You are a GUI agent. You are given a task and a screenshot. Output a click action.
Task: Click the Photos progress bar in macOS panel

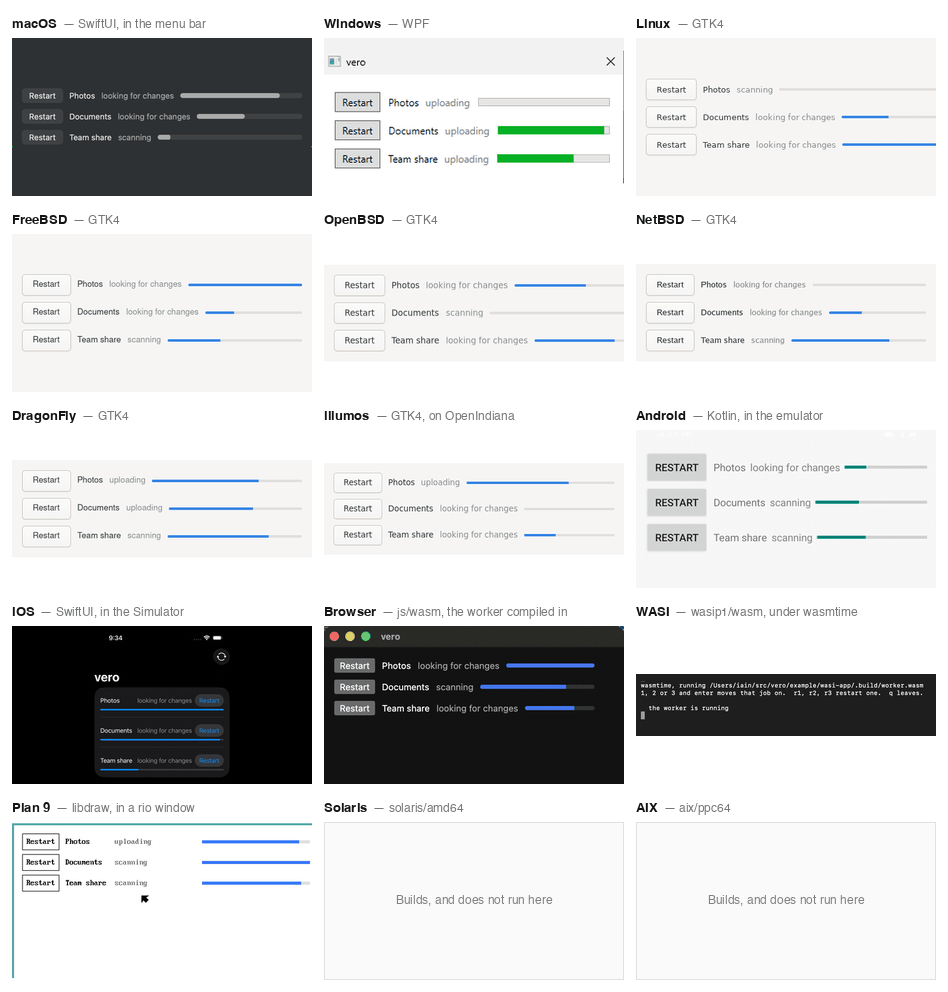click(x=241, y=96)
